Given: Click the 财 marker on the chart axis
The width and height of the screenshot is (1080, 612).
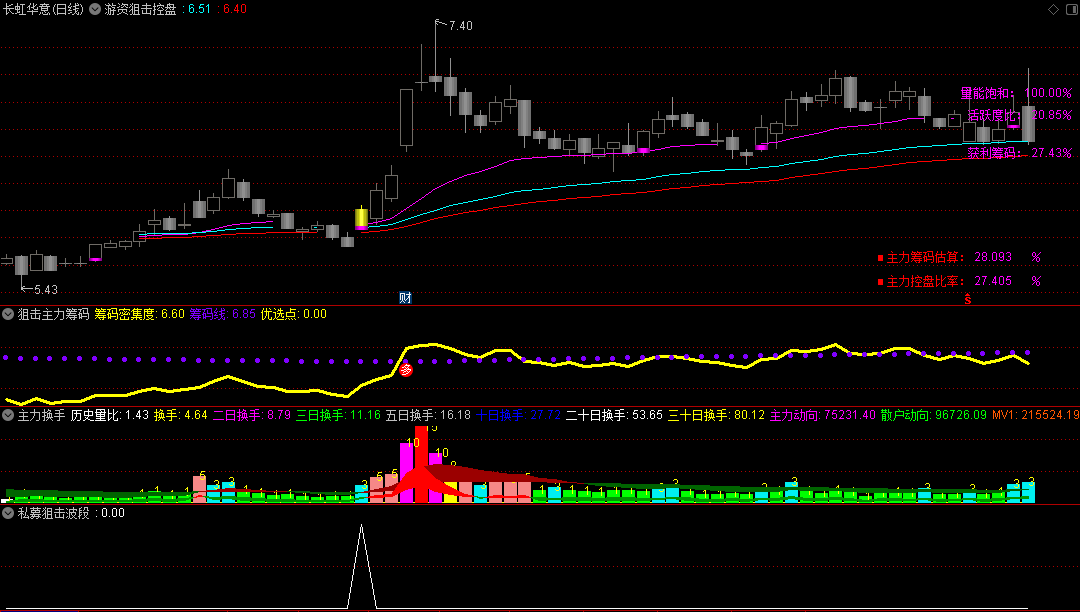Looking at the screenshot, I should pyautogui.click(x=405, y=297).
